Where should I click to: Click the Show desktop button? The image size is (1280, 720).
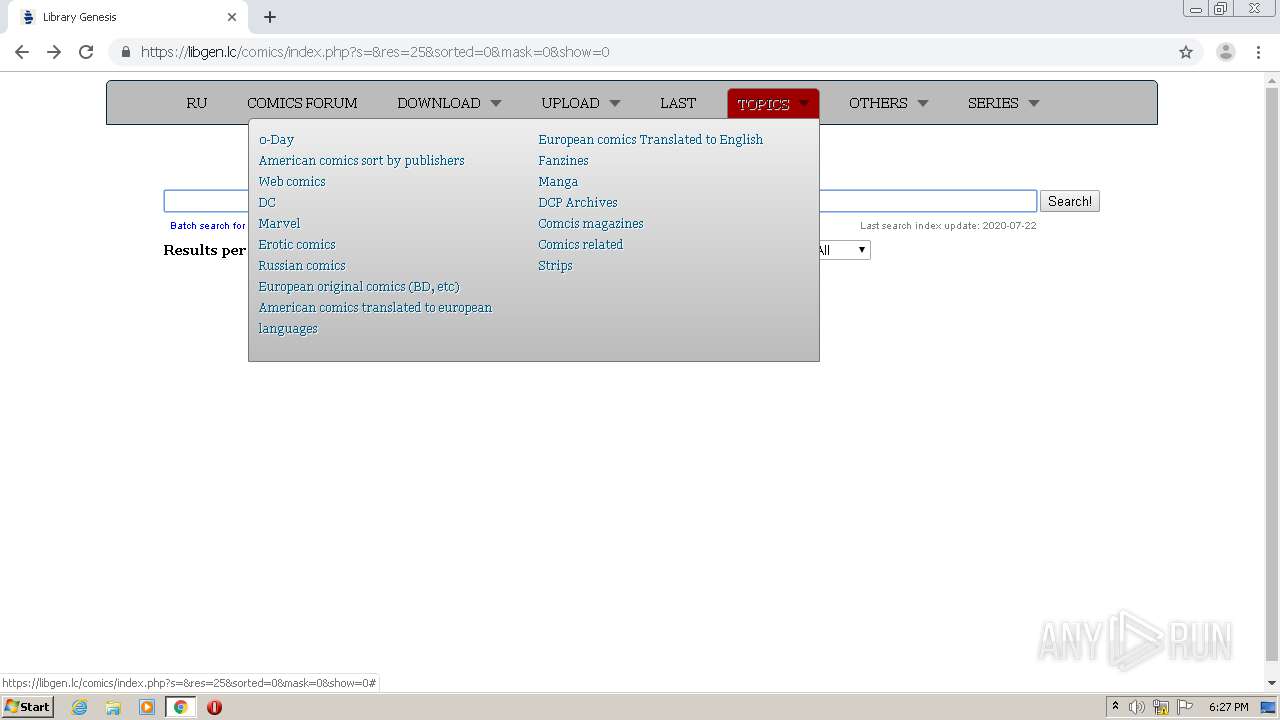pos(1268,707)
